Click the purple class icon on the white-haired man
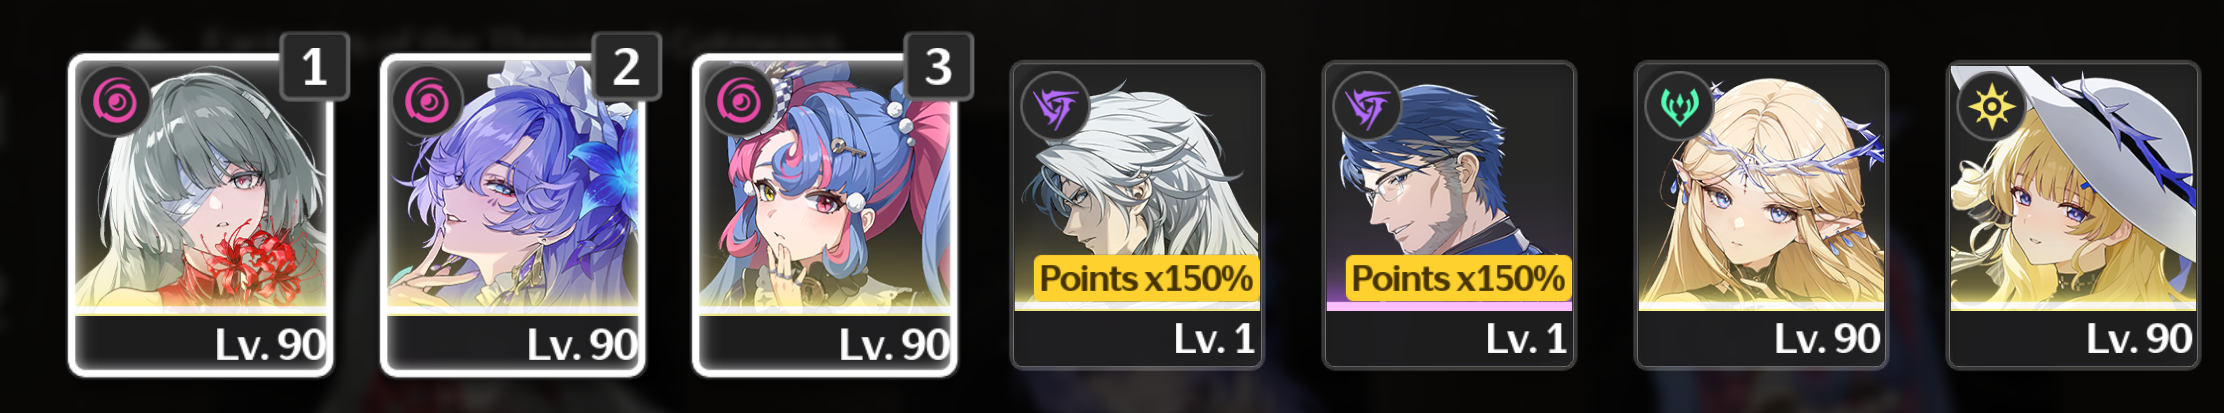2224x413 pixels. coord(1056,106)
